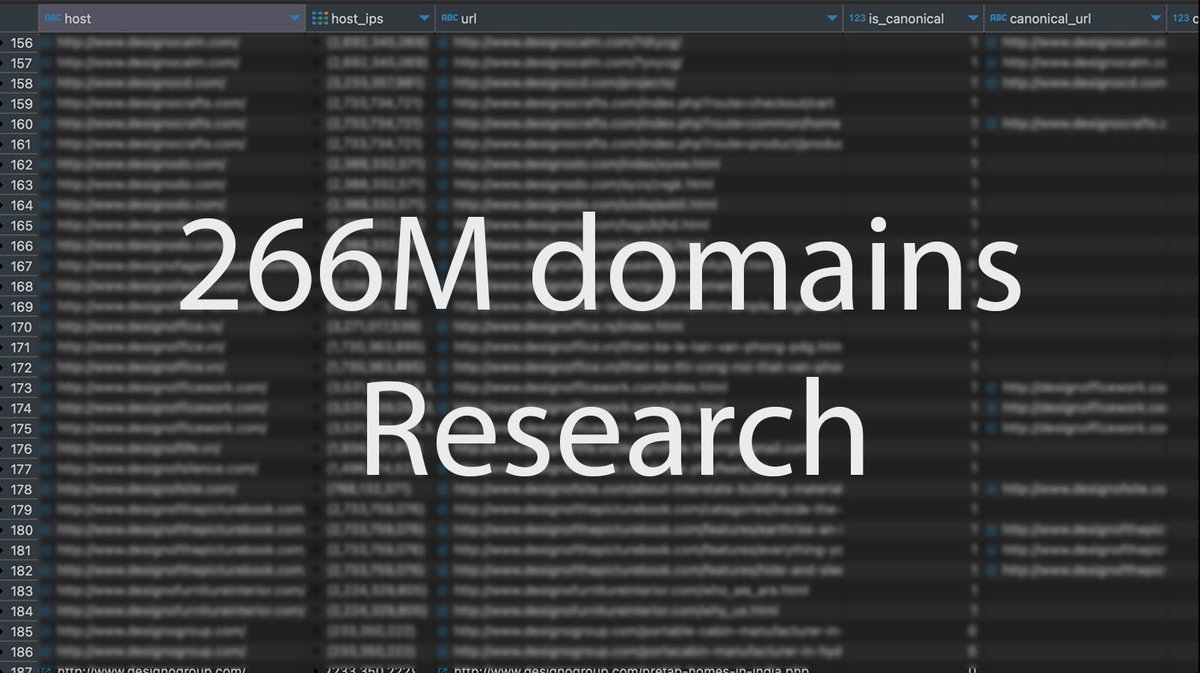
Task: Select row number 160
Action: [x=21, y=124]
